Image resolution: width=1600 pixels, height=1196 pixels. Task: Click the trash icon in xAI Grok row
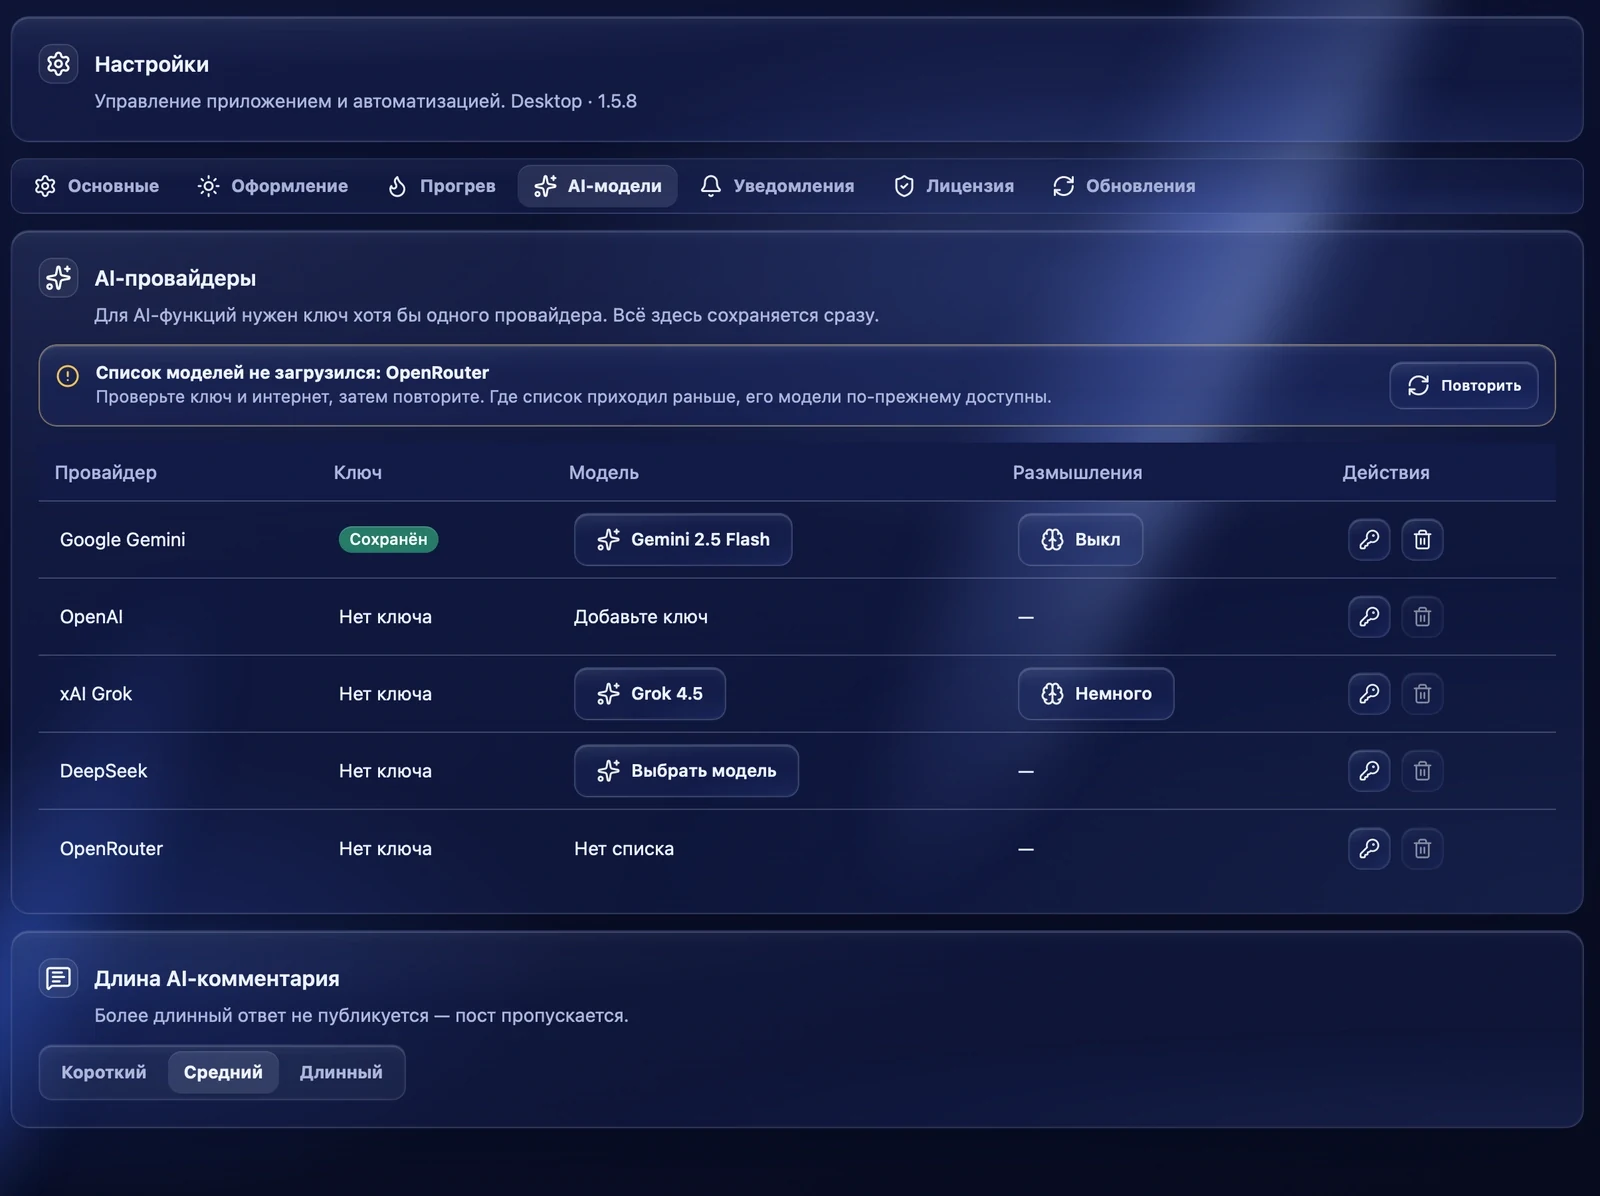[1422, 694]
